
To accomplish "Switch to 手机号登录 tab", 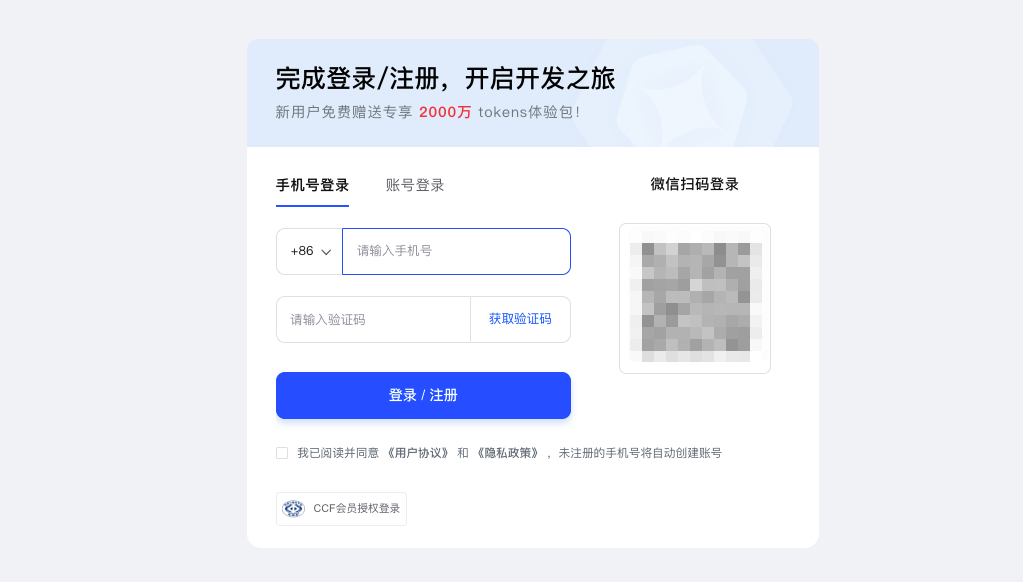I will coord(313,185).
